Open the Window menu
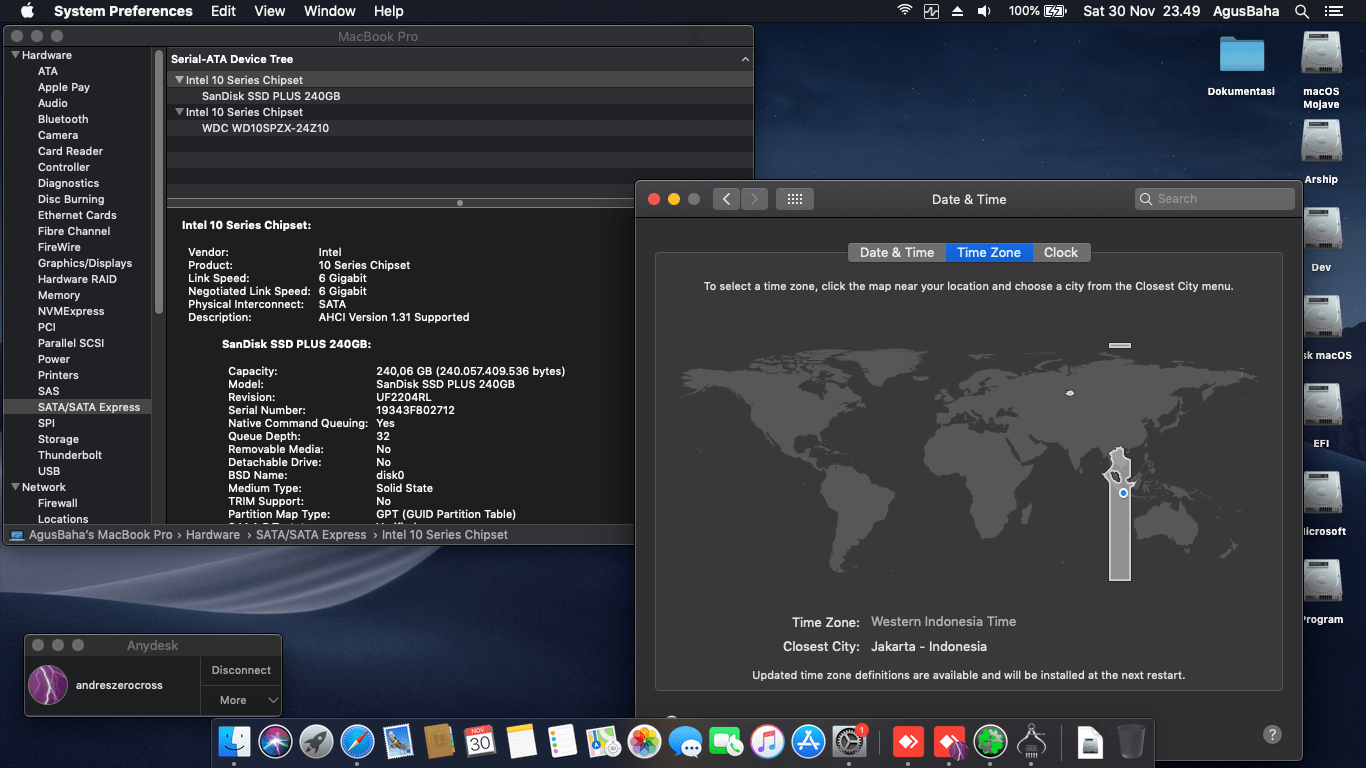The width and height of the screenshot is (1366, 768). pos(329,11)
